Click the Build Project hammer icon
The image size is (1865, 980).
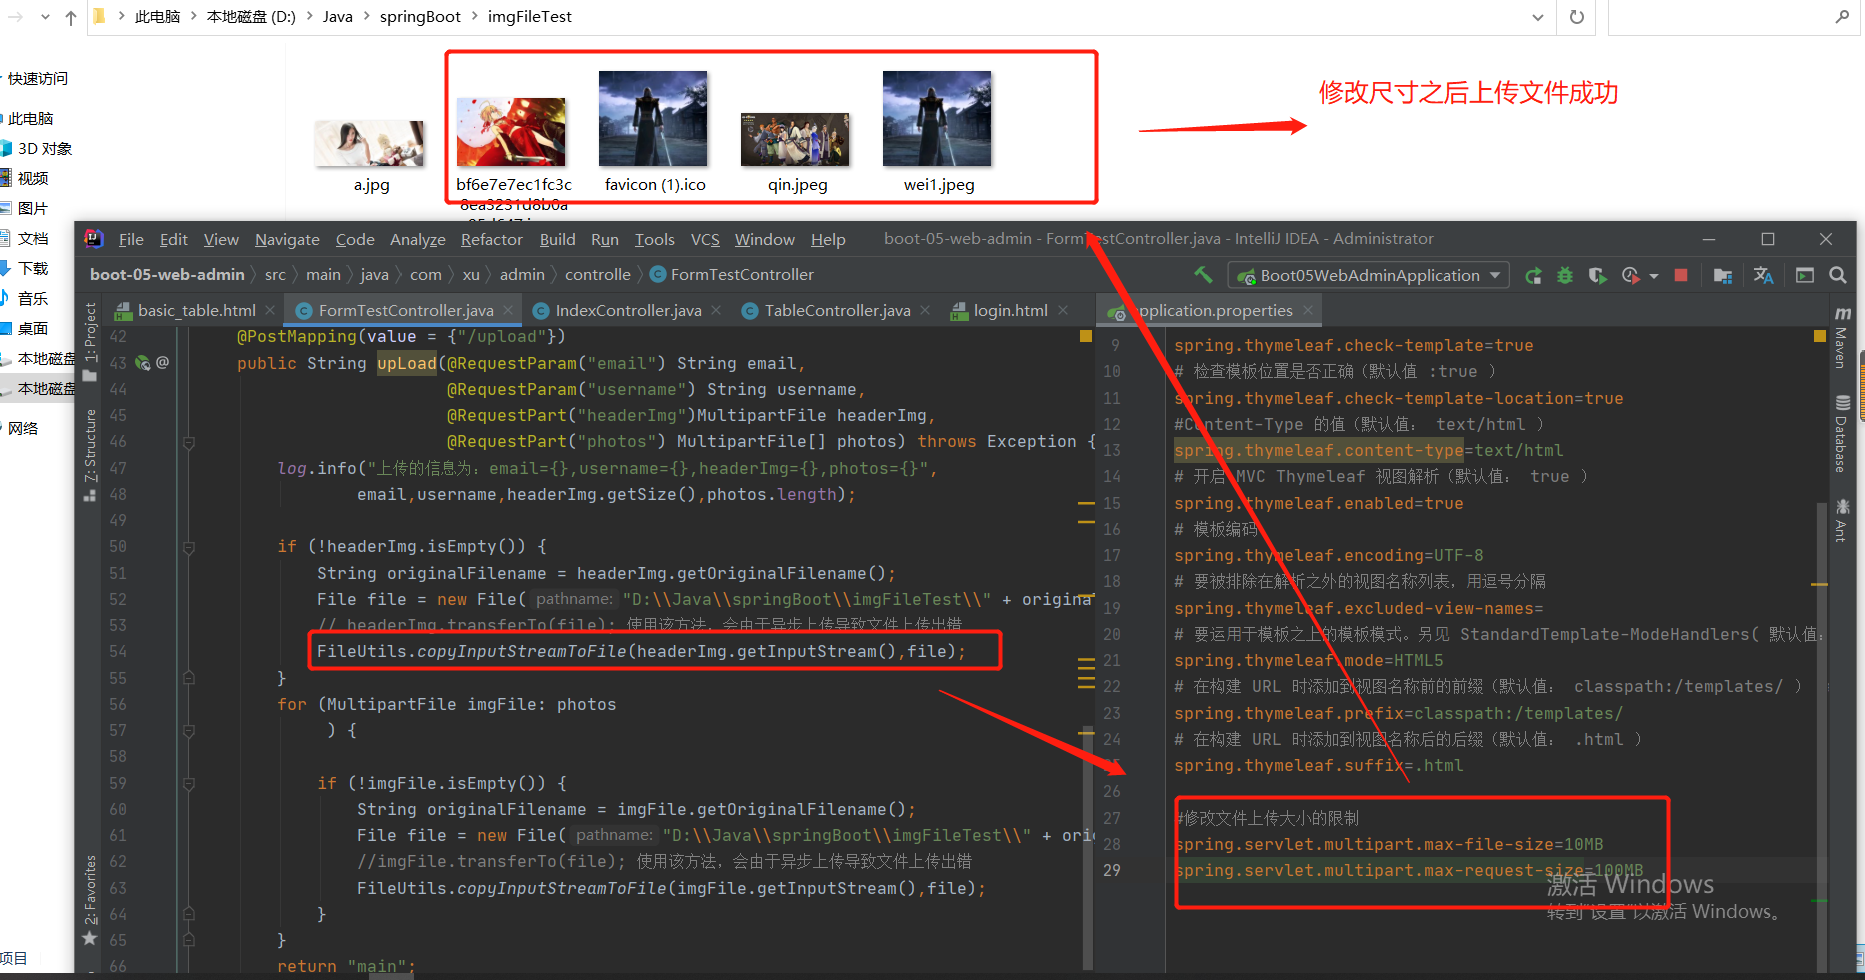coord(1203,274)
